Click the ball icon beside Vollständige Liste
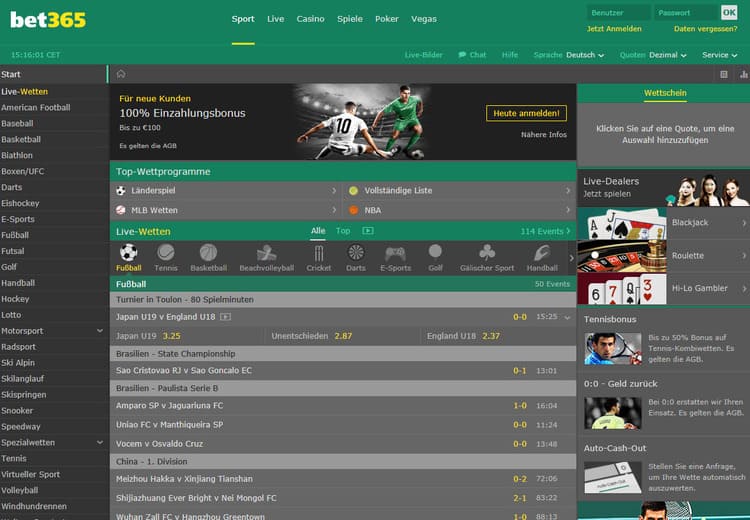 [x=353, y=190]
